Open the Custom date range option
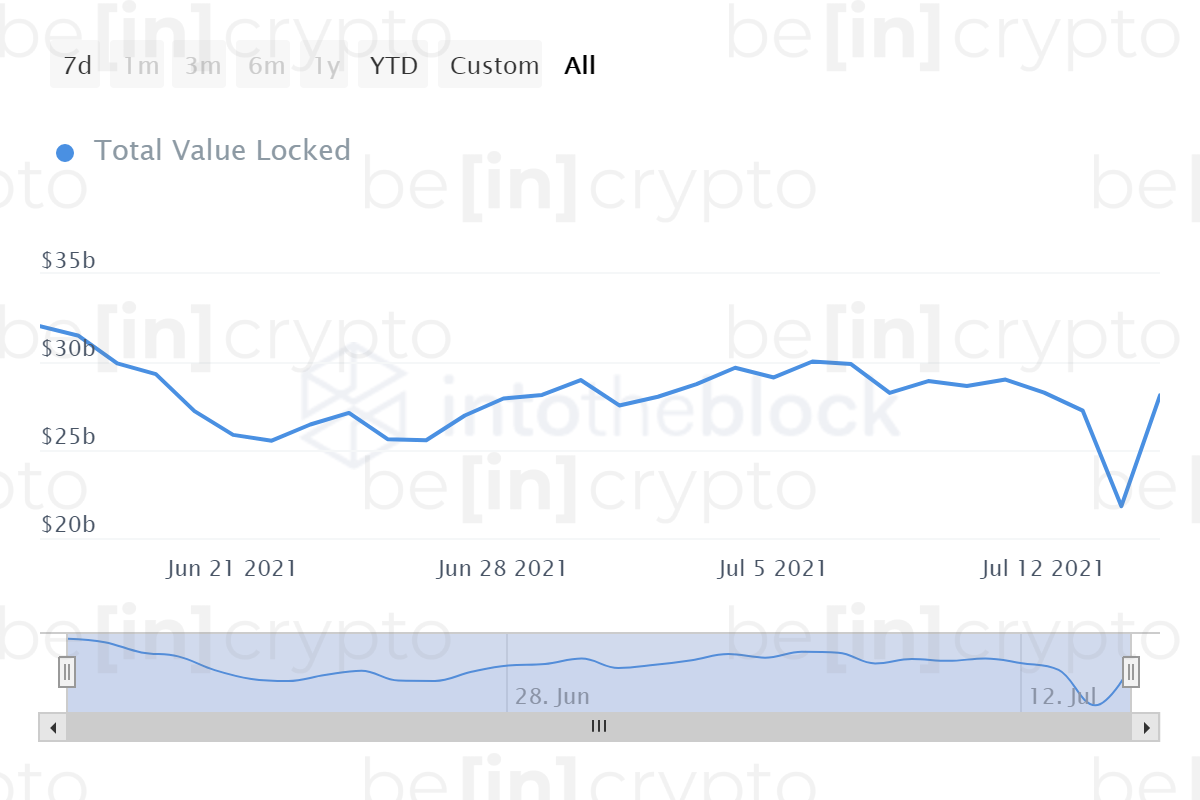The width and height of the screenshot is (1200, 800). (494, 66)
